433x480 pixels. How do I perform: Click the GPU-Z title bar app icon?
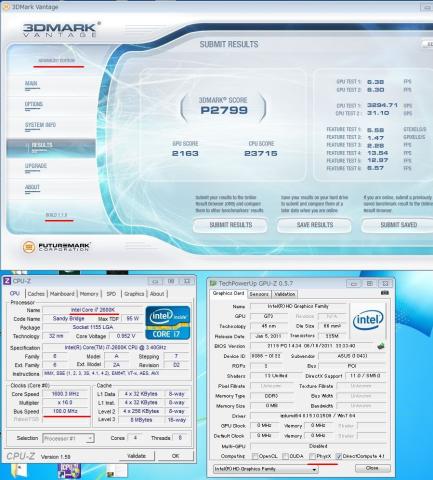213,283
